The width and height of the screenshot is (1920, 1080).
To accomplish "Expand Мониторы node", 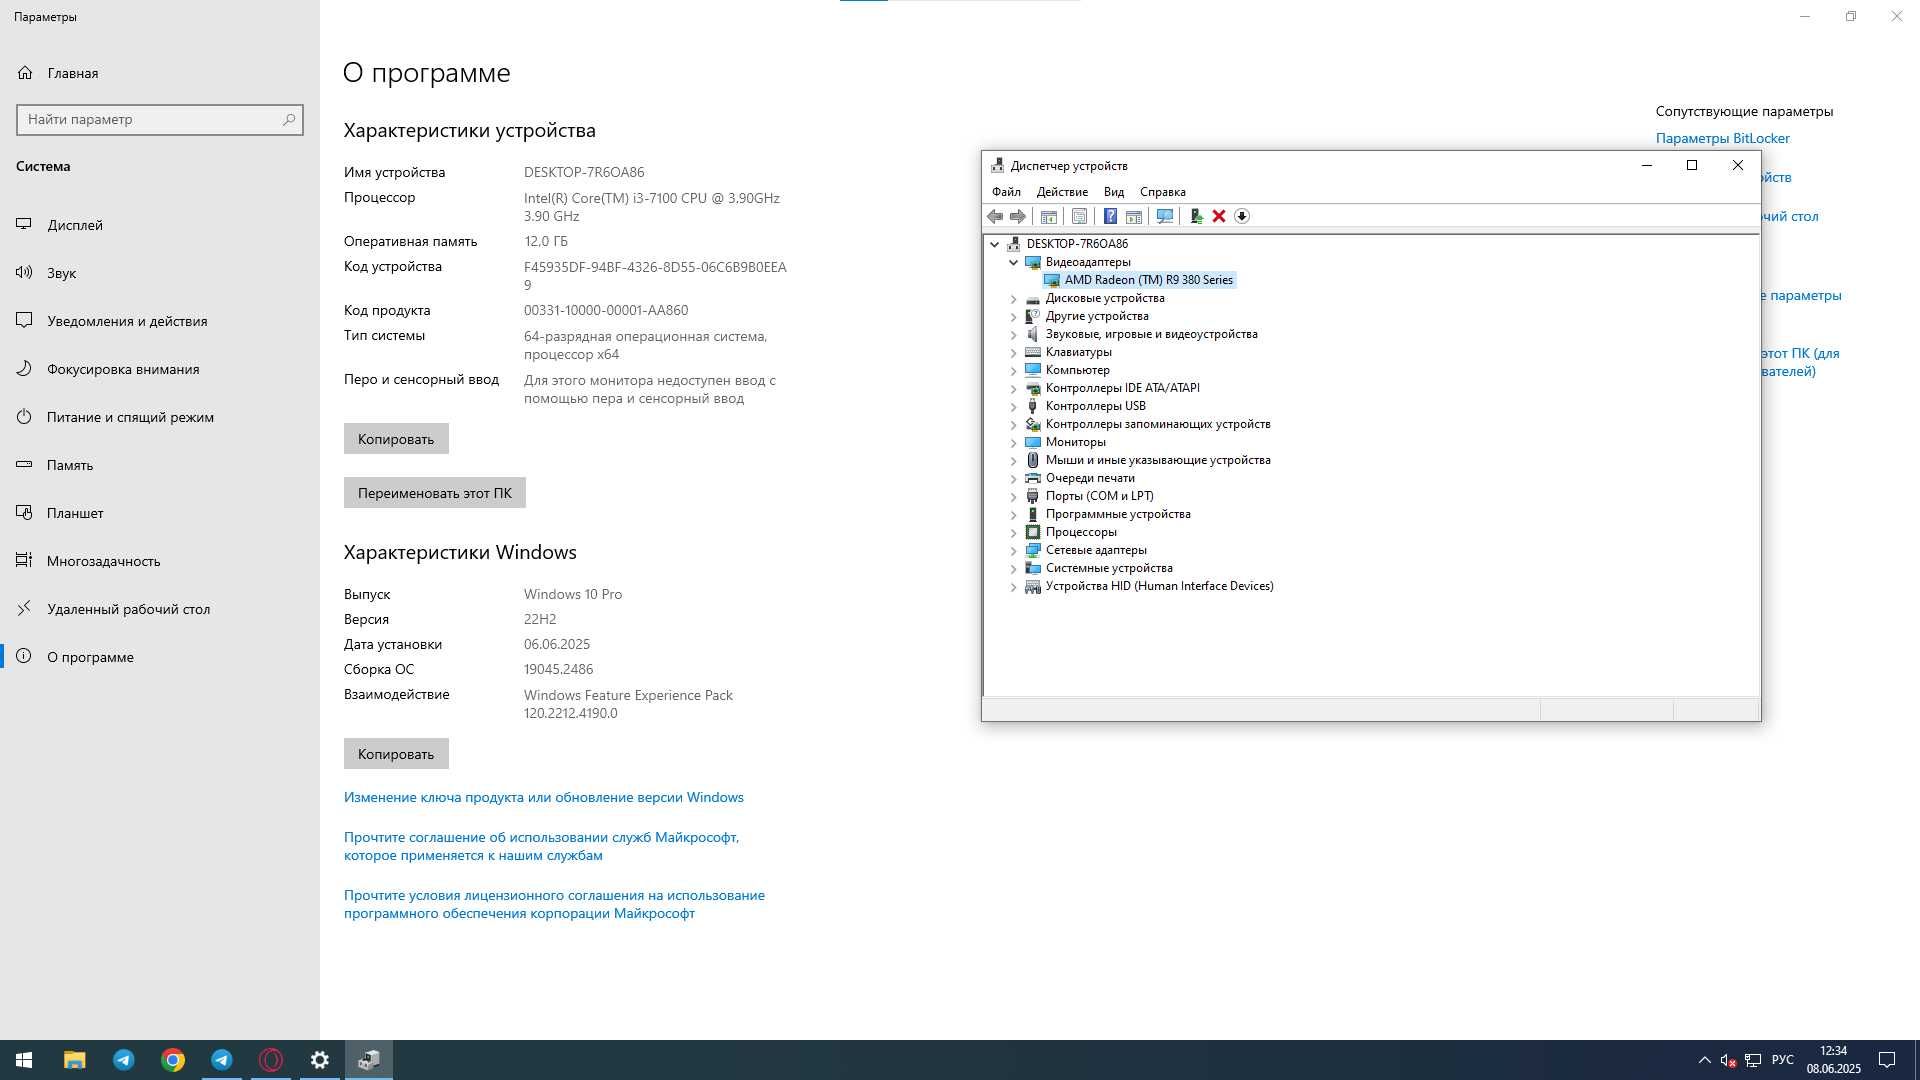I will (x=1013, y=442).
